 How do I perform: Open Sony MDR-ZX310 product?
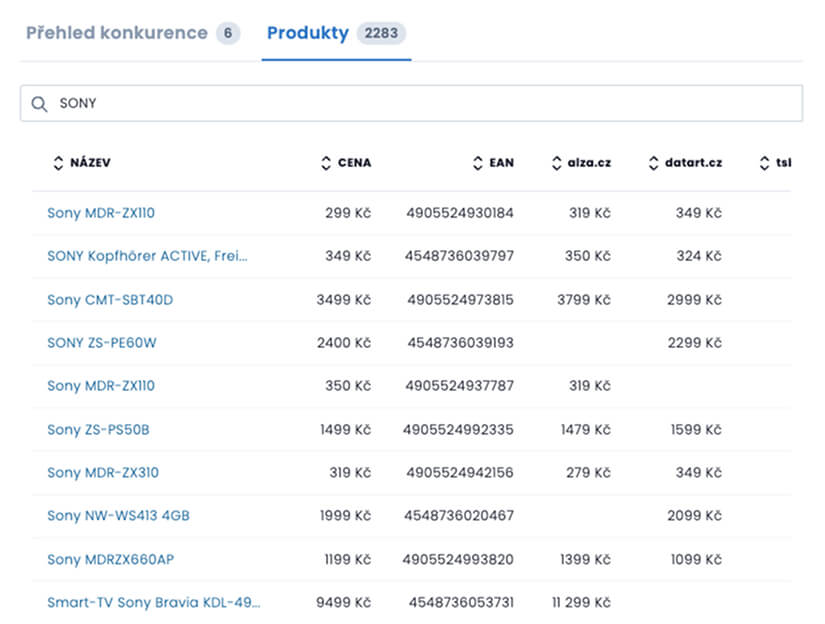click(103, 472)
